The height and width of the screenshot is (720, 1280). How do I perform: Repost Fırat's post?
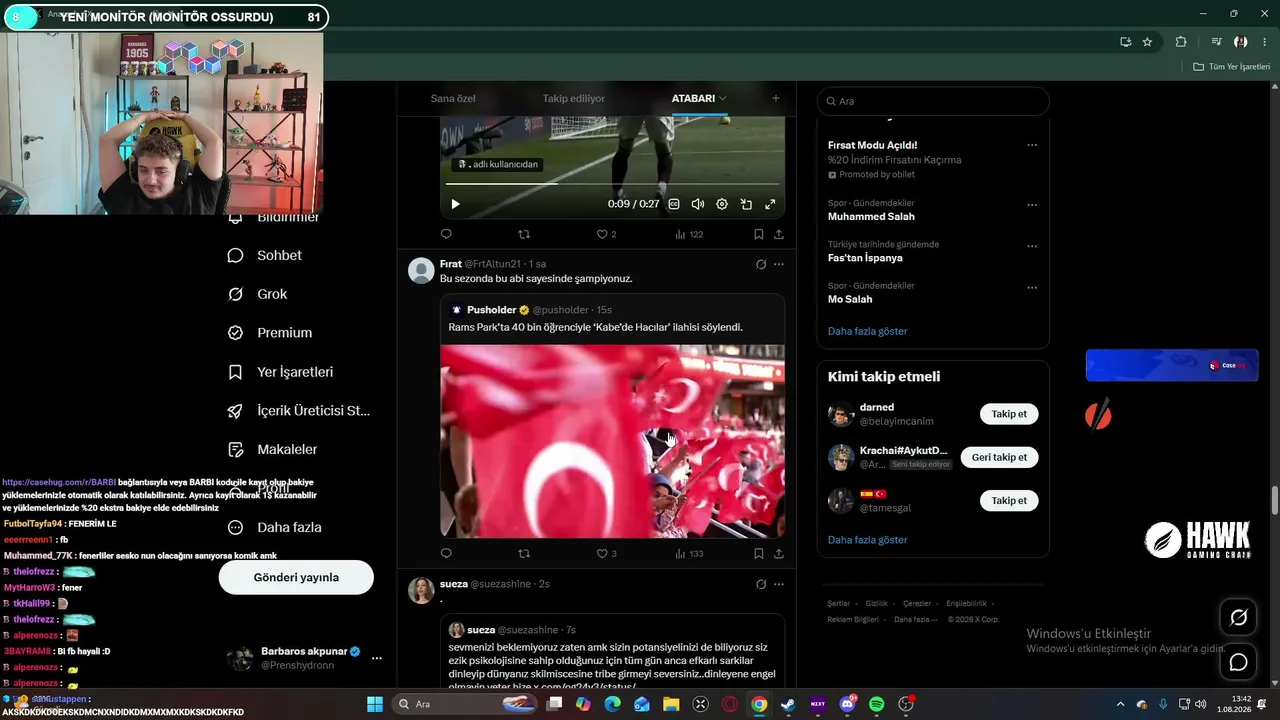click(524, 553)
